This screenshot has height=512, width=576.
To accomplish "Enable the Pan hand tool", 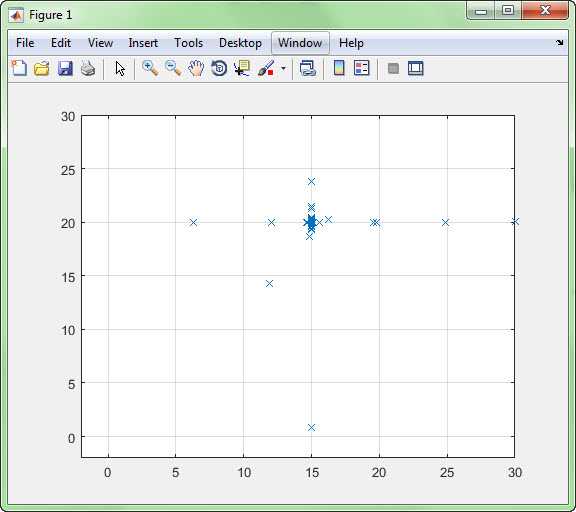I will [196, 68].
